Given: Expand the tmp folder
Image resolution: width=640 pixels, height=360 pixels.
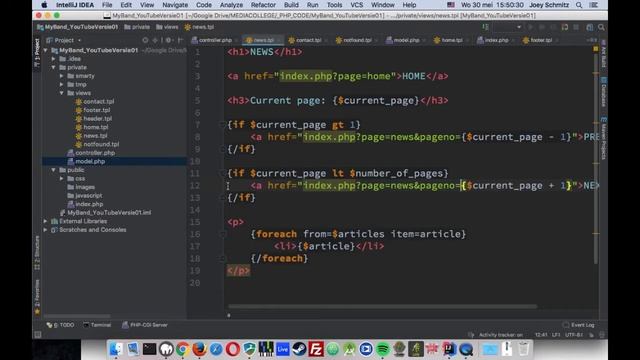Looking at the screenshot, I should click(x=62, y=84).
